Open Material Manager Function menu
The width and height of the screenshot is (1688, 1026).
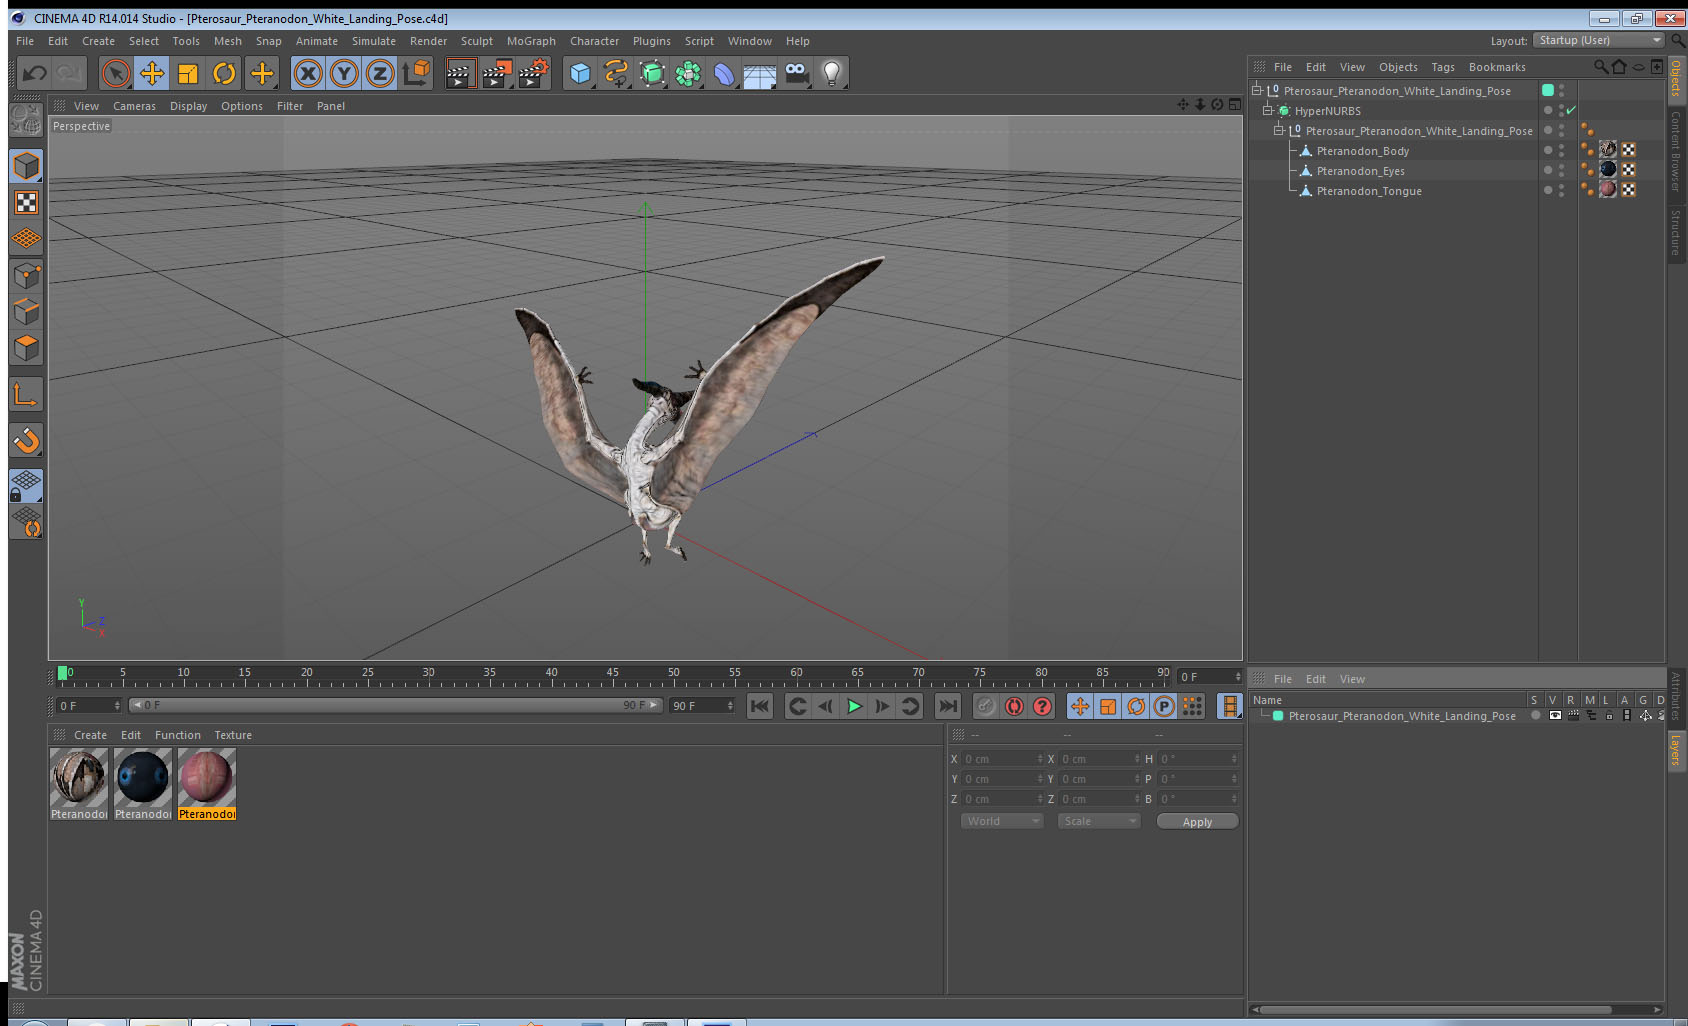pyautogui.click(x=178, y=735)
